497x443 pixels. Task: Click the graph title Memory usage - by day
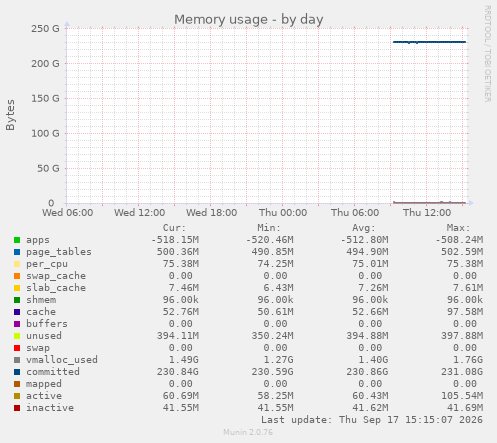pos(249,20)
